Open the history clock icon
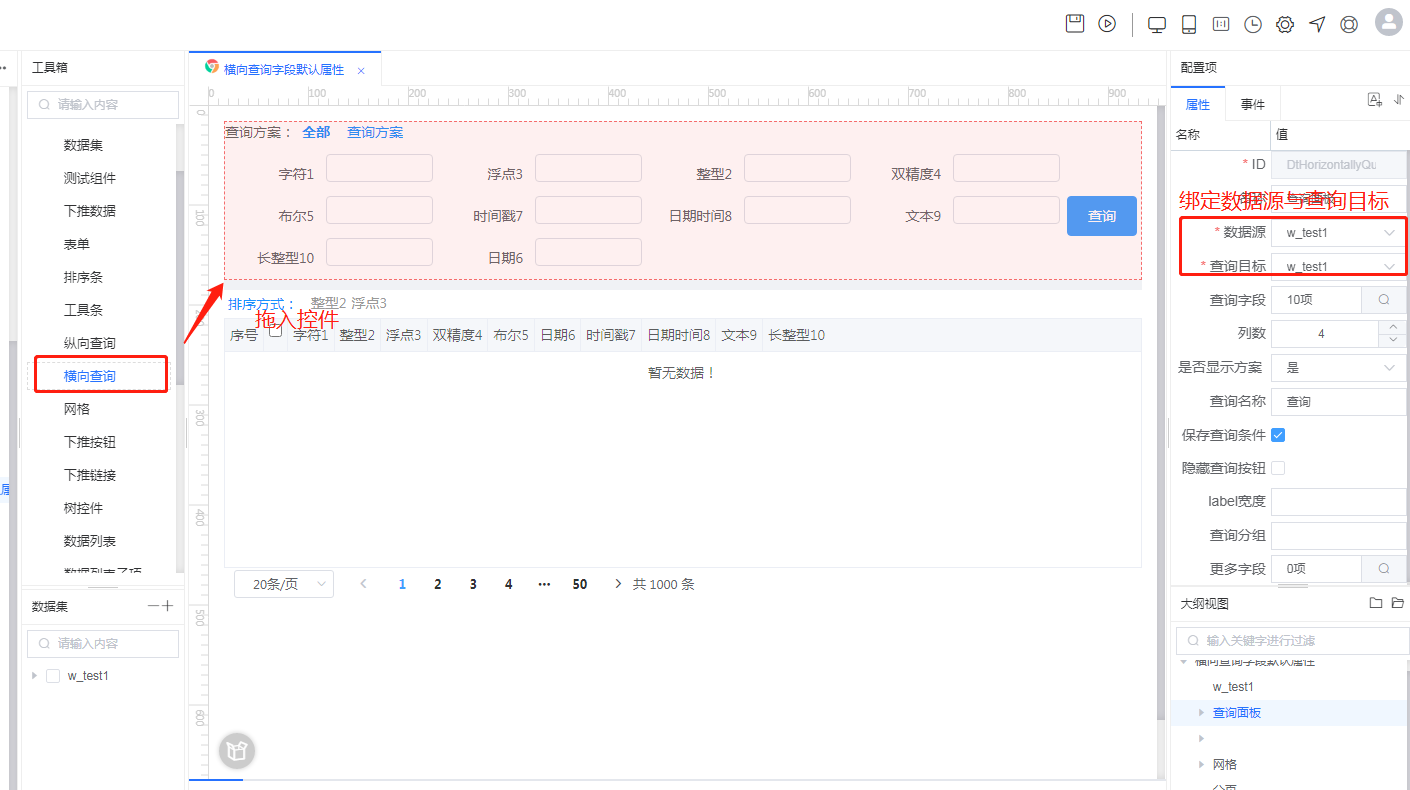Viewport: 1410px width, 790px height. point(1253,25)
